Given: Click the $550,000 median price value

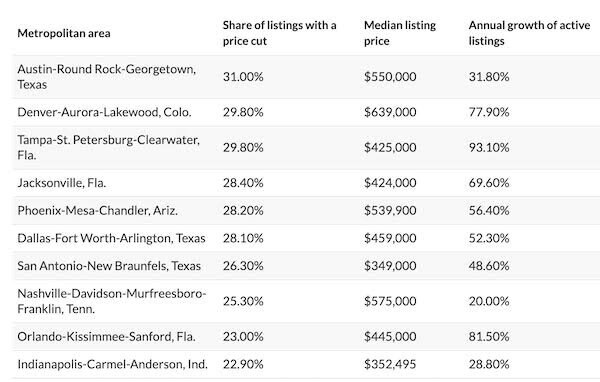Looking at the screenshot, I should click(x=390, y=77).
